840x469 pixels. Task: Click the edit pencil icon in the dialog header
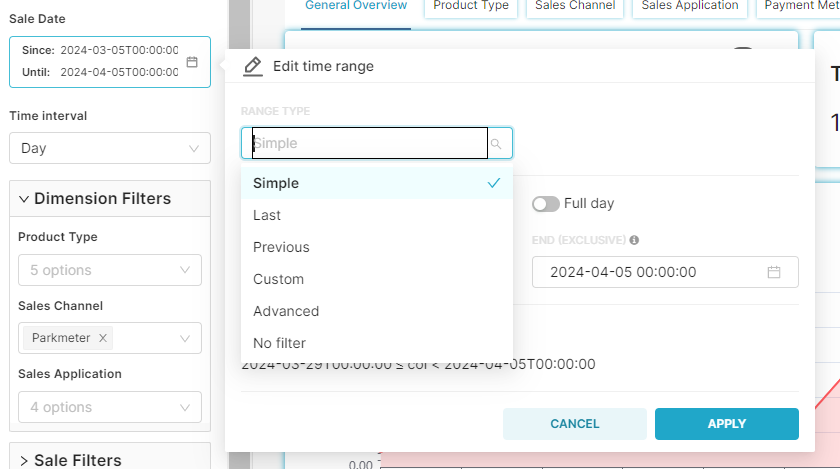253,66
